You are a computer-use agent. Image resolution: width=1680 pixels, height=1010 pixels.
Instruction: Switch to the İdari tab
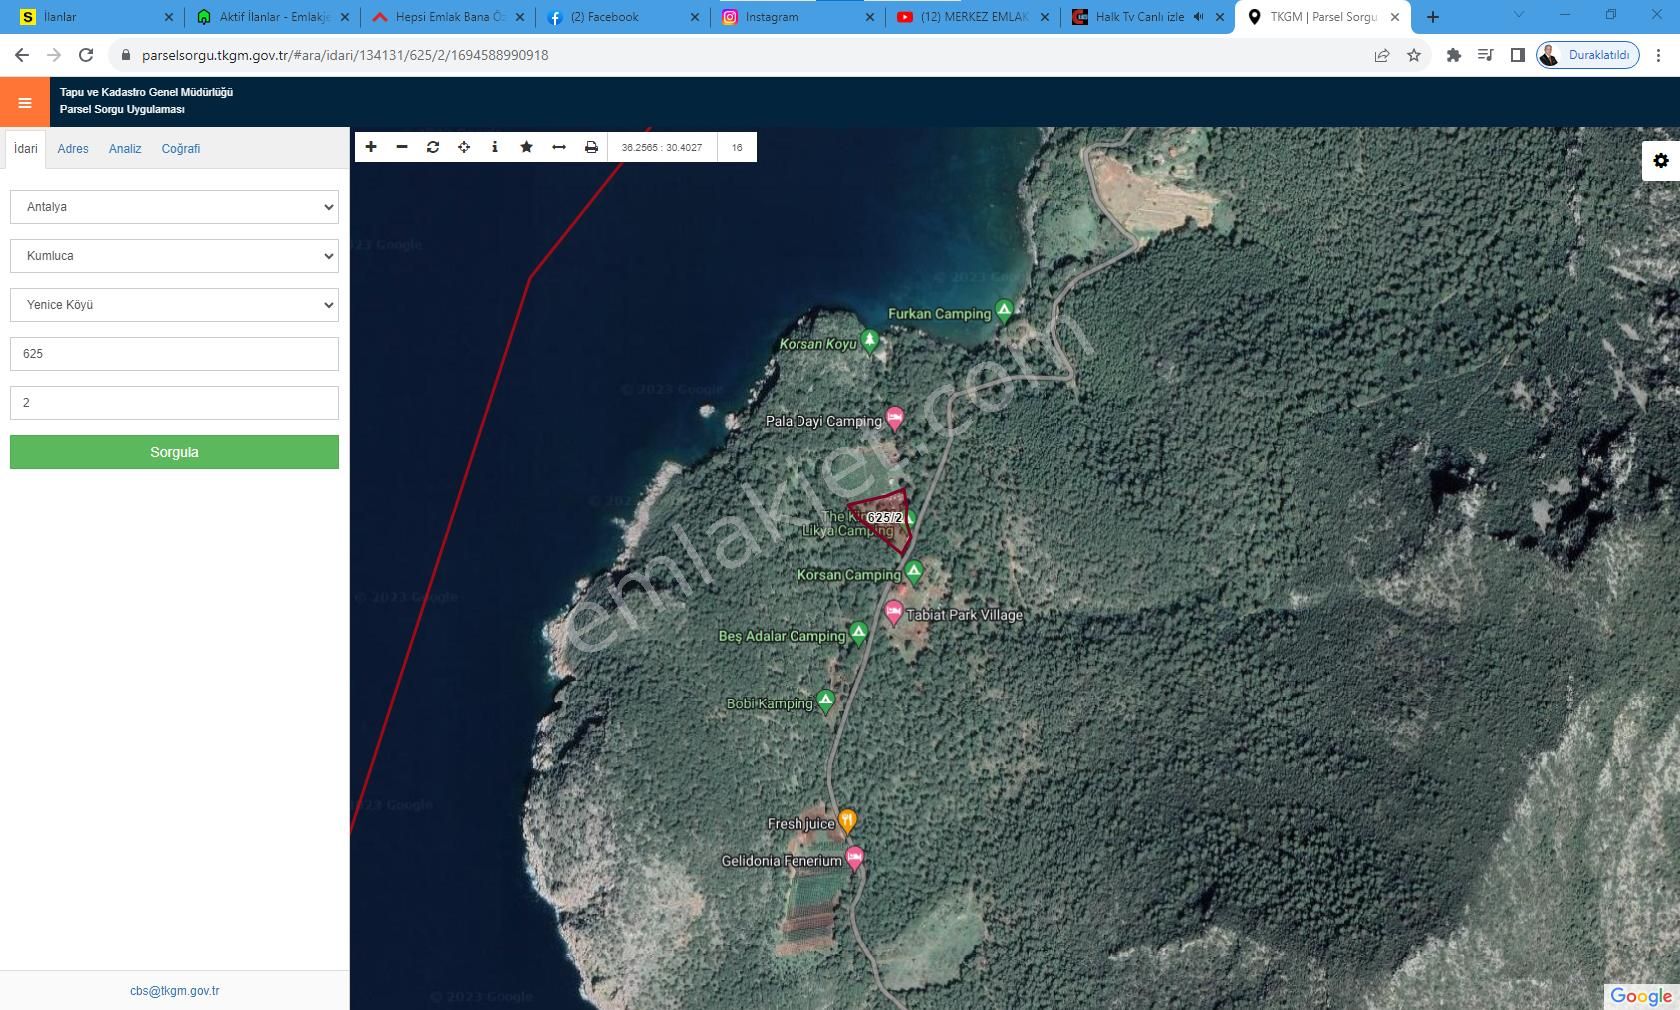pyautogui.click(x=25, y=148)
